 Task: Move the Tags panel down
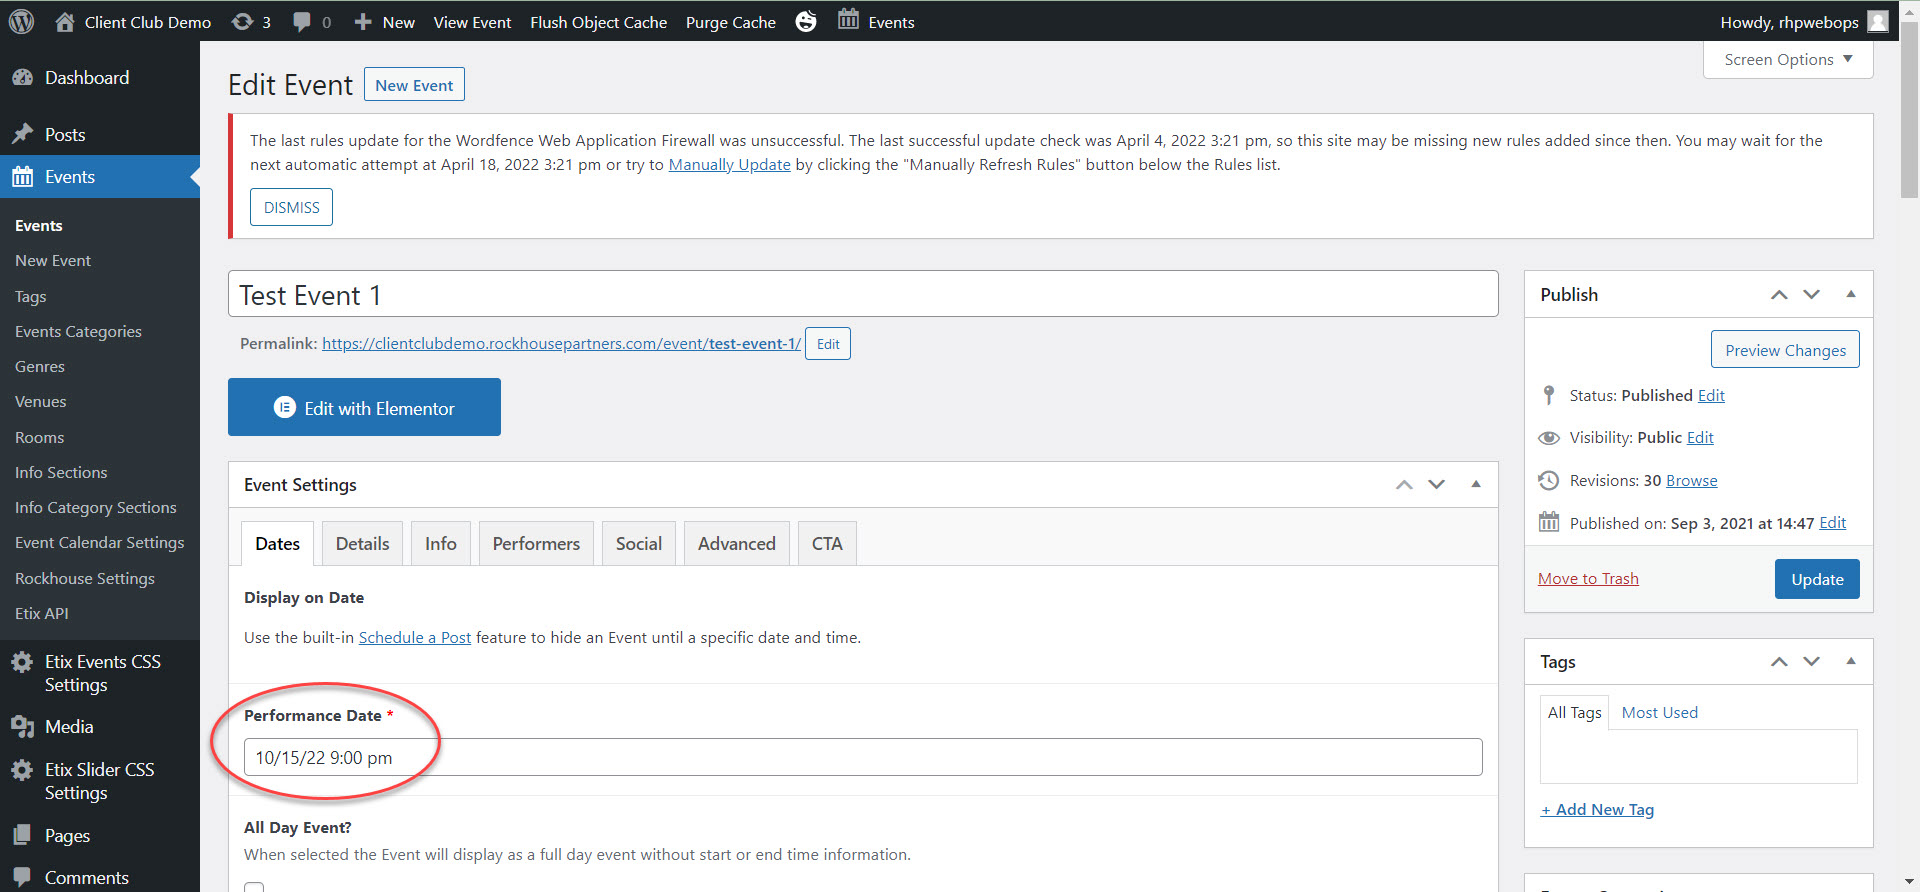point(1811,662)
